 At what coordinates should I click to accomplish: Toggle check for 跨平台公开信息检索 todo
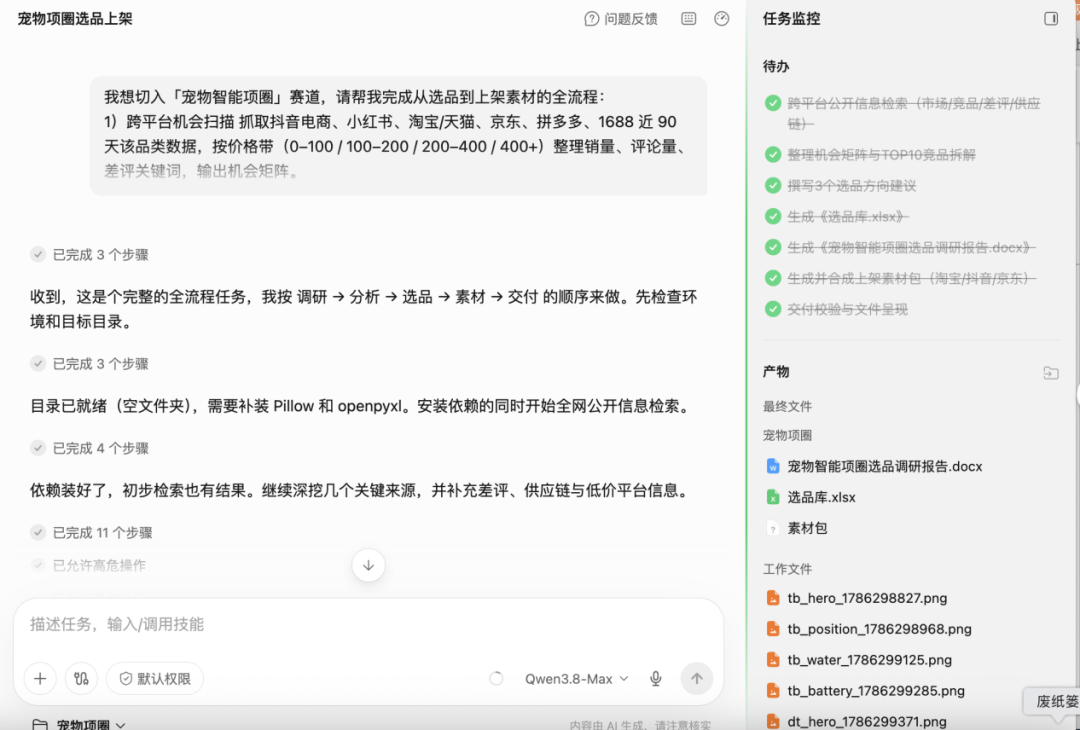coord(773,103)
